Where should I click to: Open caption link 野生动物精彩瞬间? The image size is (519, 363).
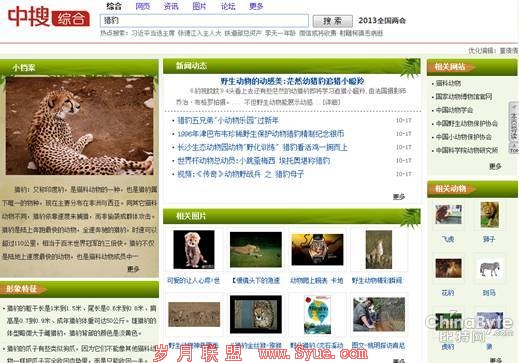coord(377,281)
